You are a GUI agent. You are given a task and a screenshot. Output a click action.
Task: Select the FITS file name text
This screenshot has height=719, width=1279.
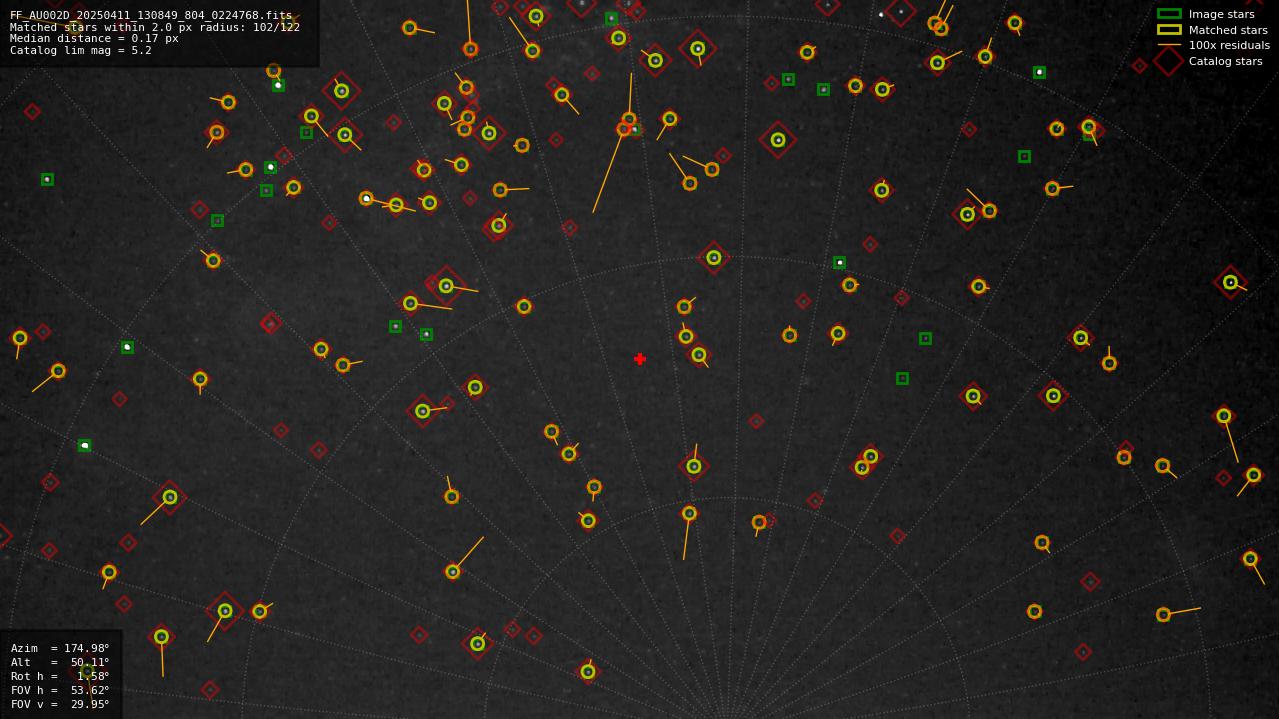click(x=151, y=16)
